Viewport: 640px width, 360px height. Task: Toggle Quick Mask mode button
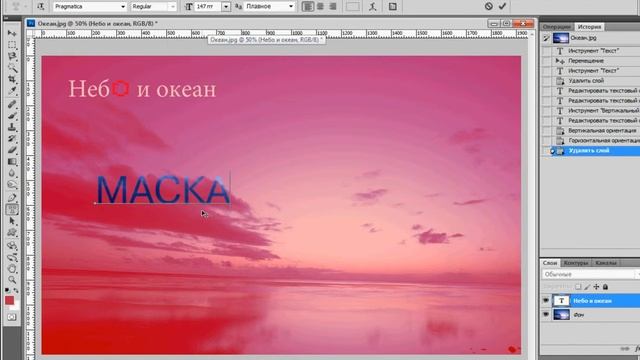tap(12, 317)
